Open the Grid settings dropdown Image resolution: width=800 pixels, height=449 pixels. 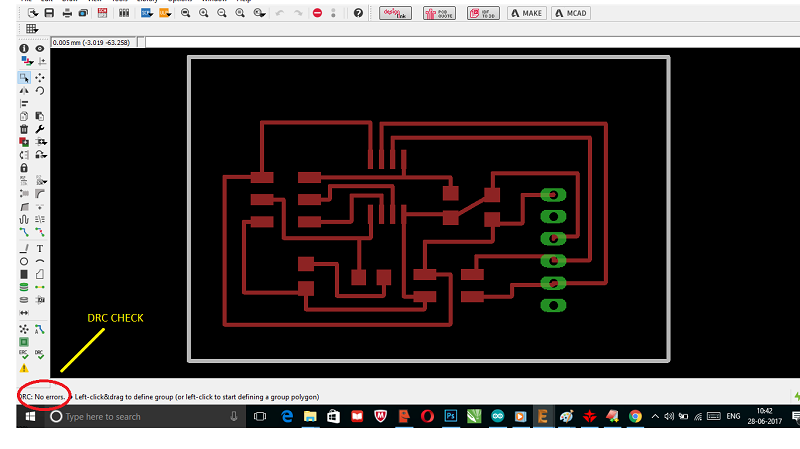(x=32, y=29)
